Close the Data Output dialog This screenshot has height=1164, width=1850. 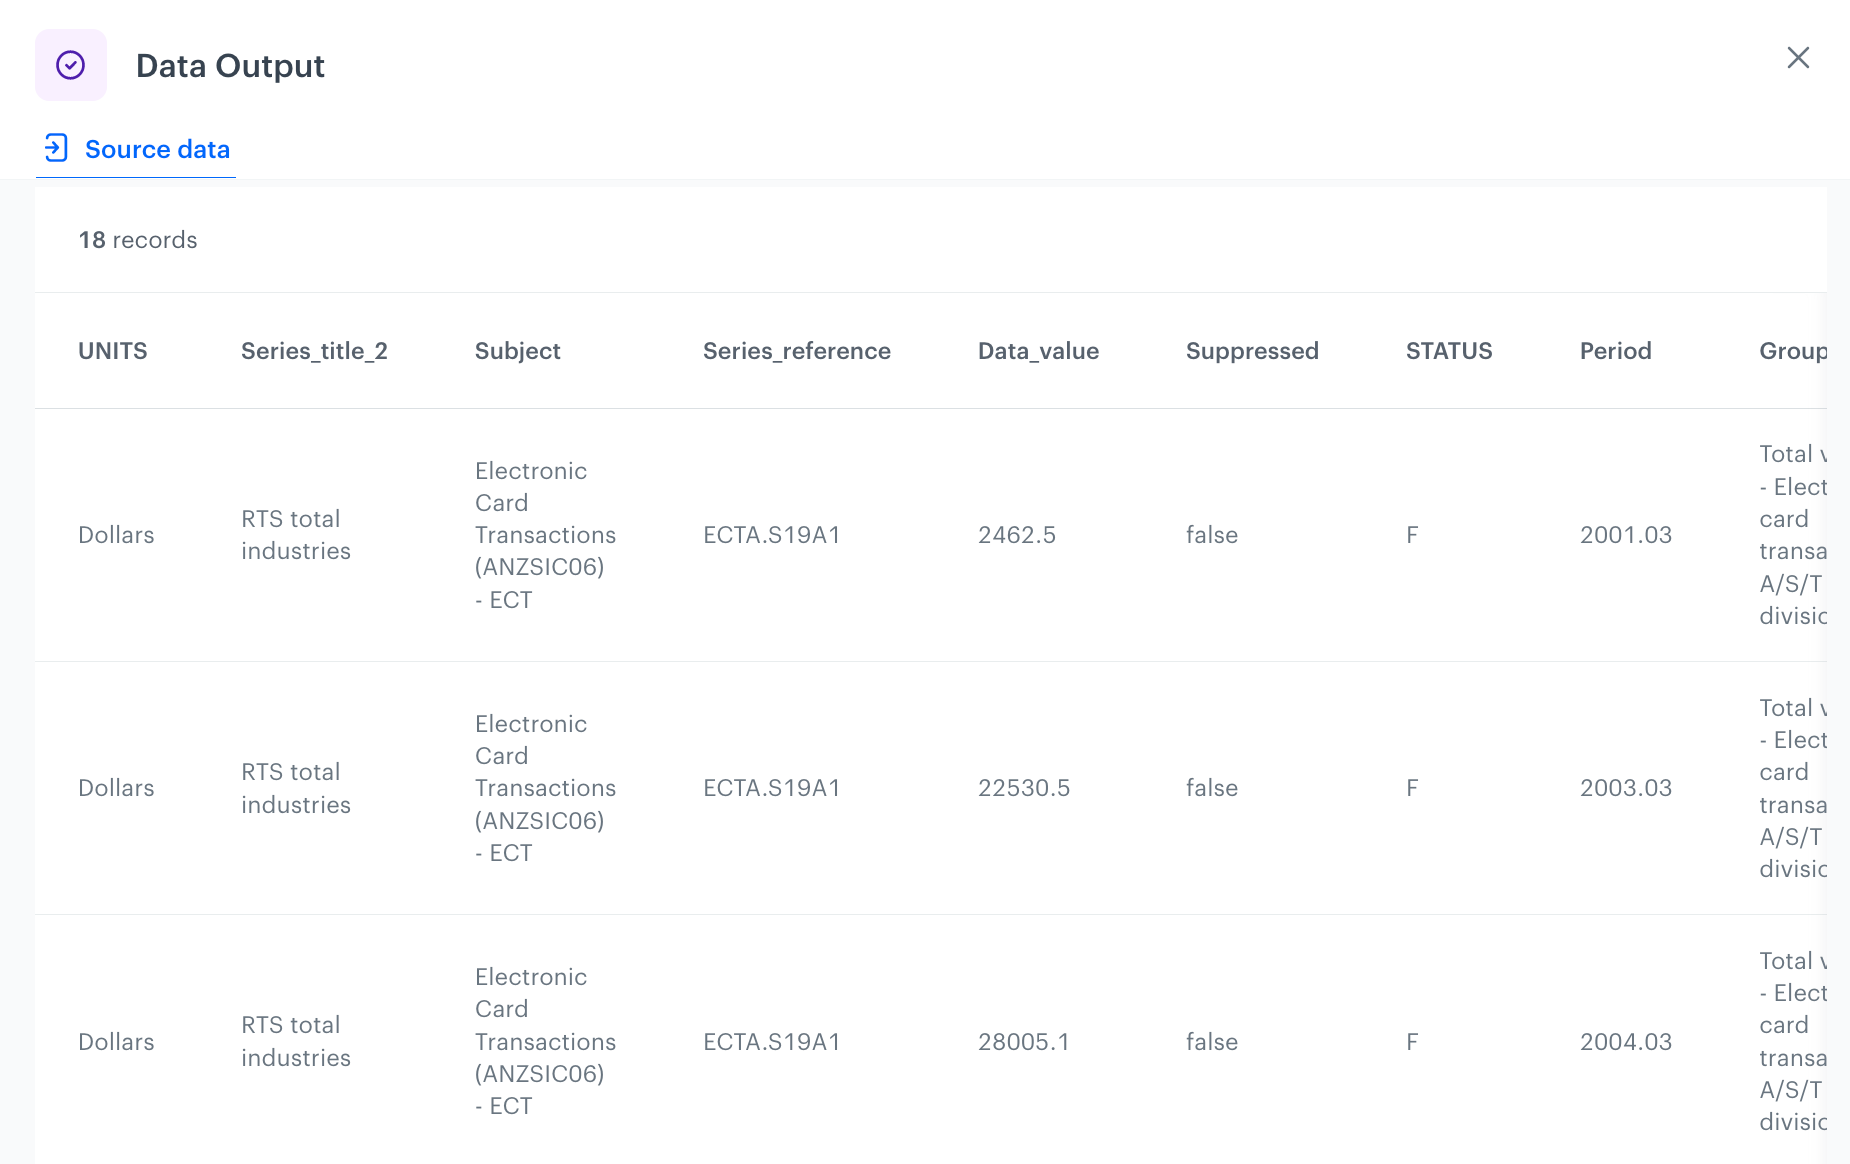click(1797, 58)
